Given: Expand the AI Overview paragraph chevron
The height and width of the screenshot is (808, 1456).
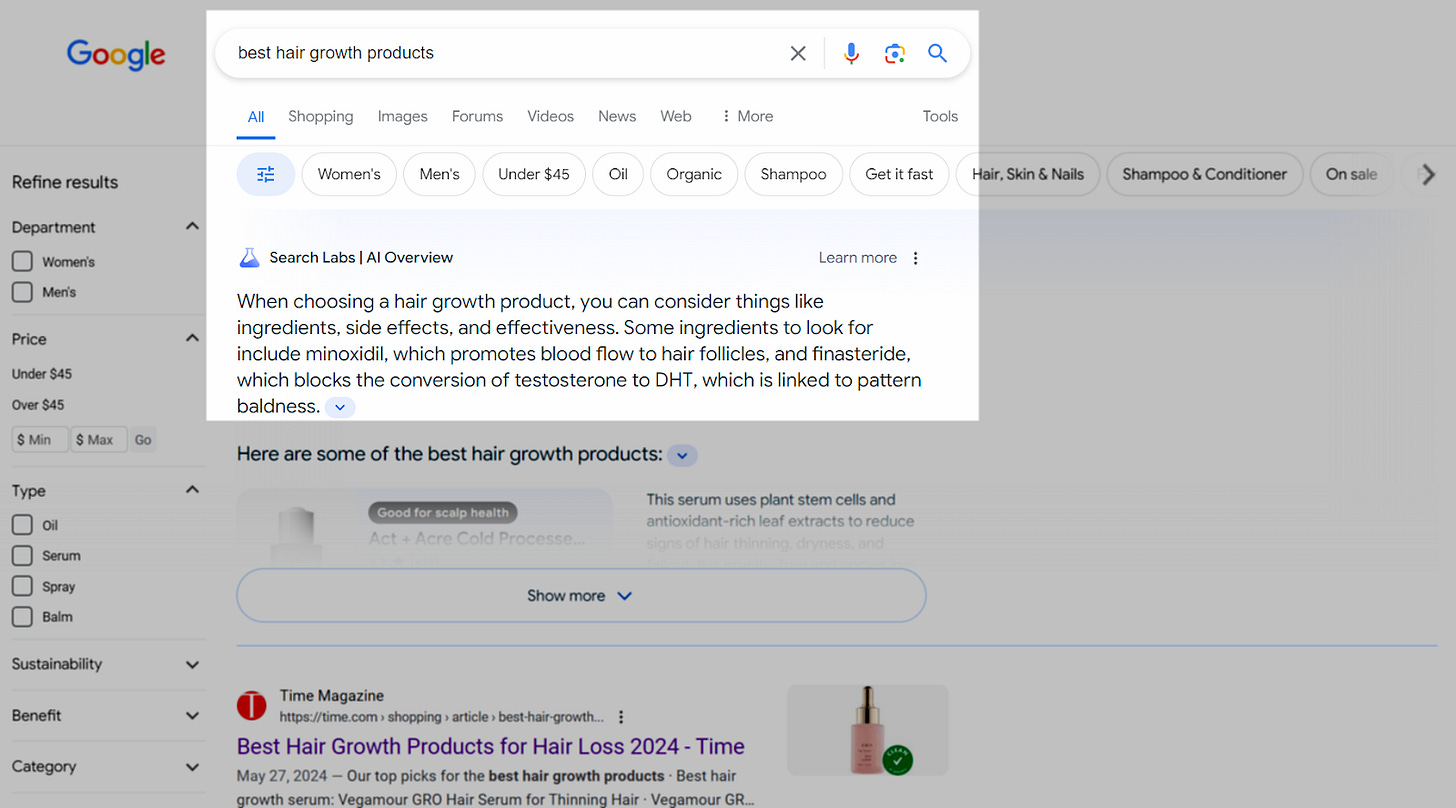Looking at the screenshot, I should [x=340, y=407].
